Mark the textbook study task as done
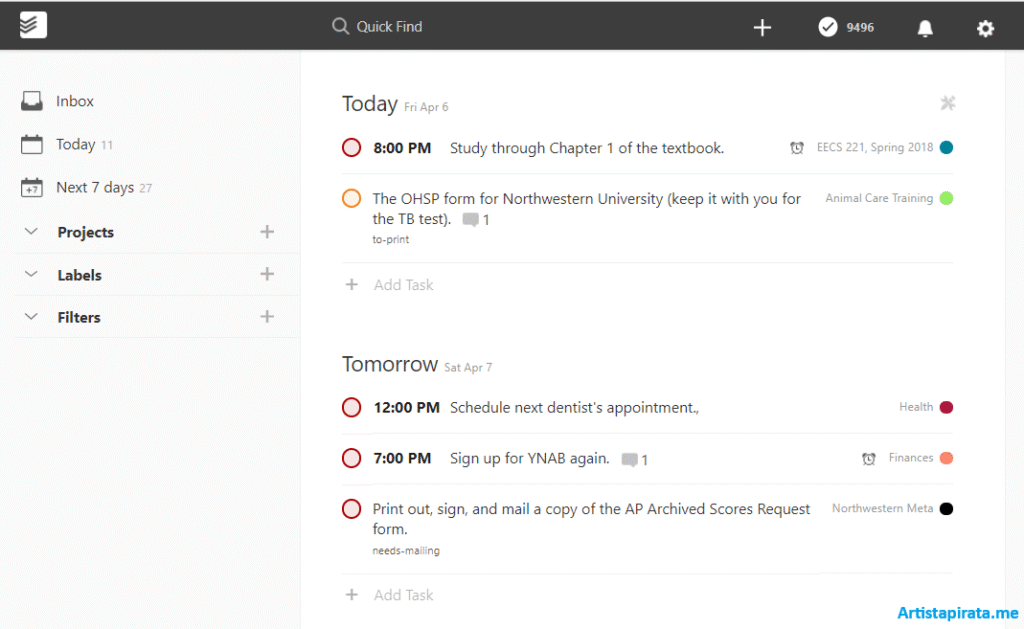The width and height of the screenshot is (1024, 629). coord(351,147)
